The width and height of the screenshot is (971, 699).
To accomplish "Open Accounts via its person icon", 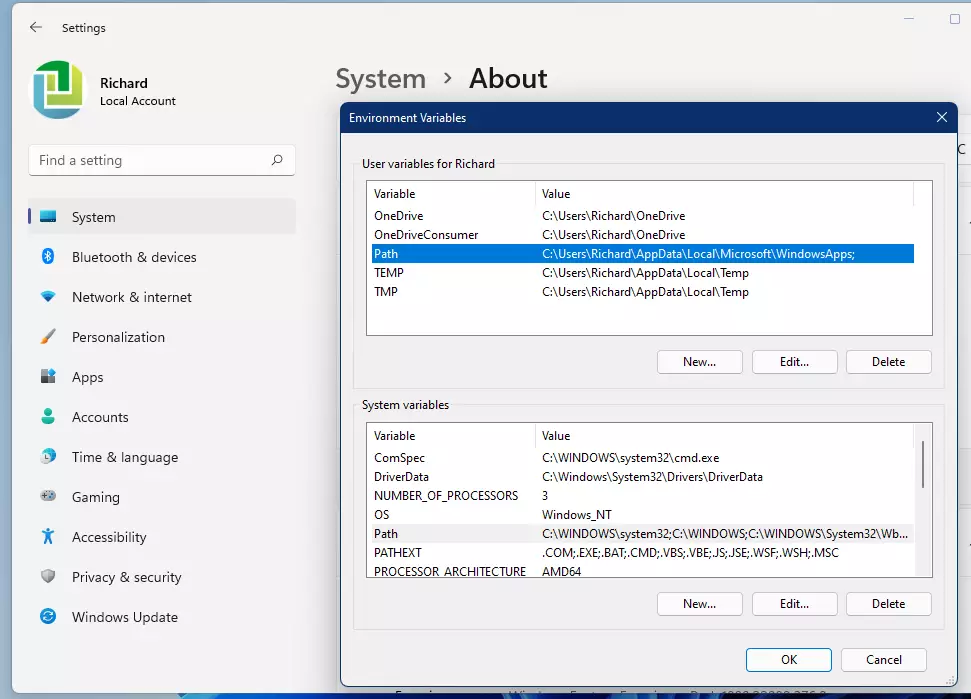I will (x=48, y=416).
